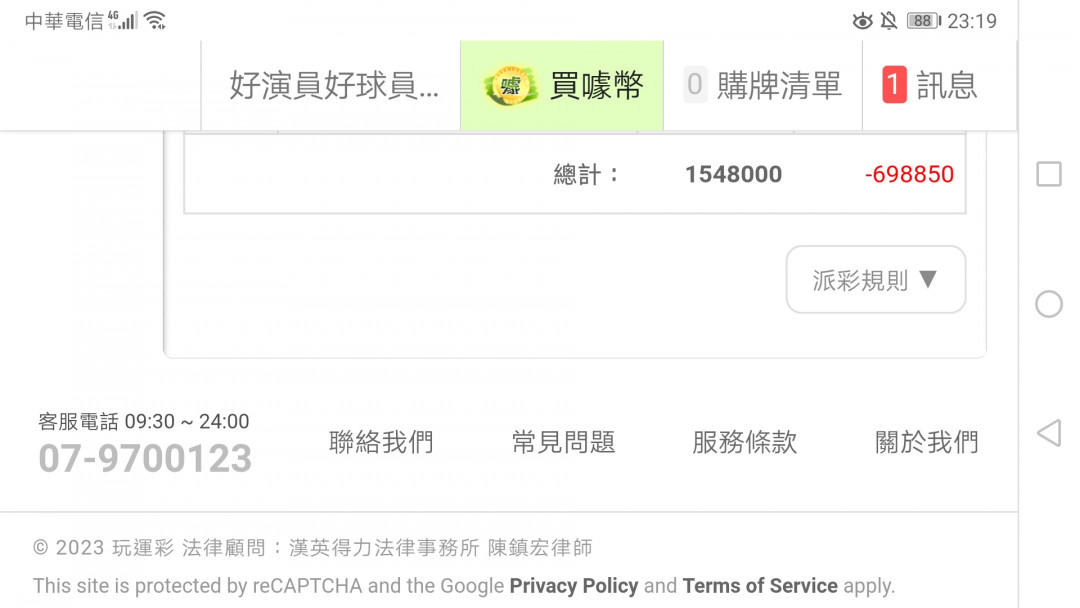This screenshot has width=1080, height=608.
Task: Open the 聯絡我們 link
Action: 381,442
